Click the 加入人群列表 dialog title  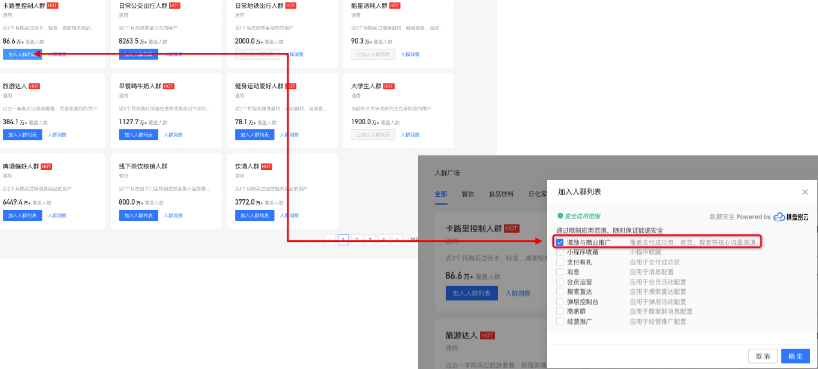click(580, 192)
